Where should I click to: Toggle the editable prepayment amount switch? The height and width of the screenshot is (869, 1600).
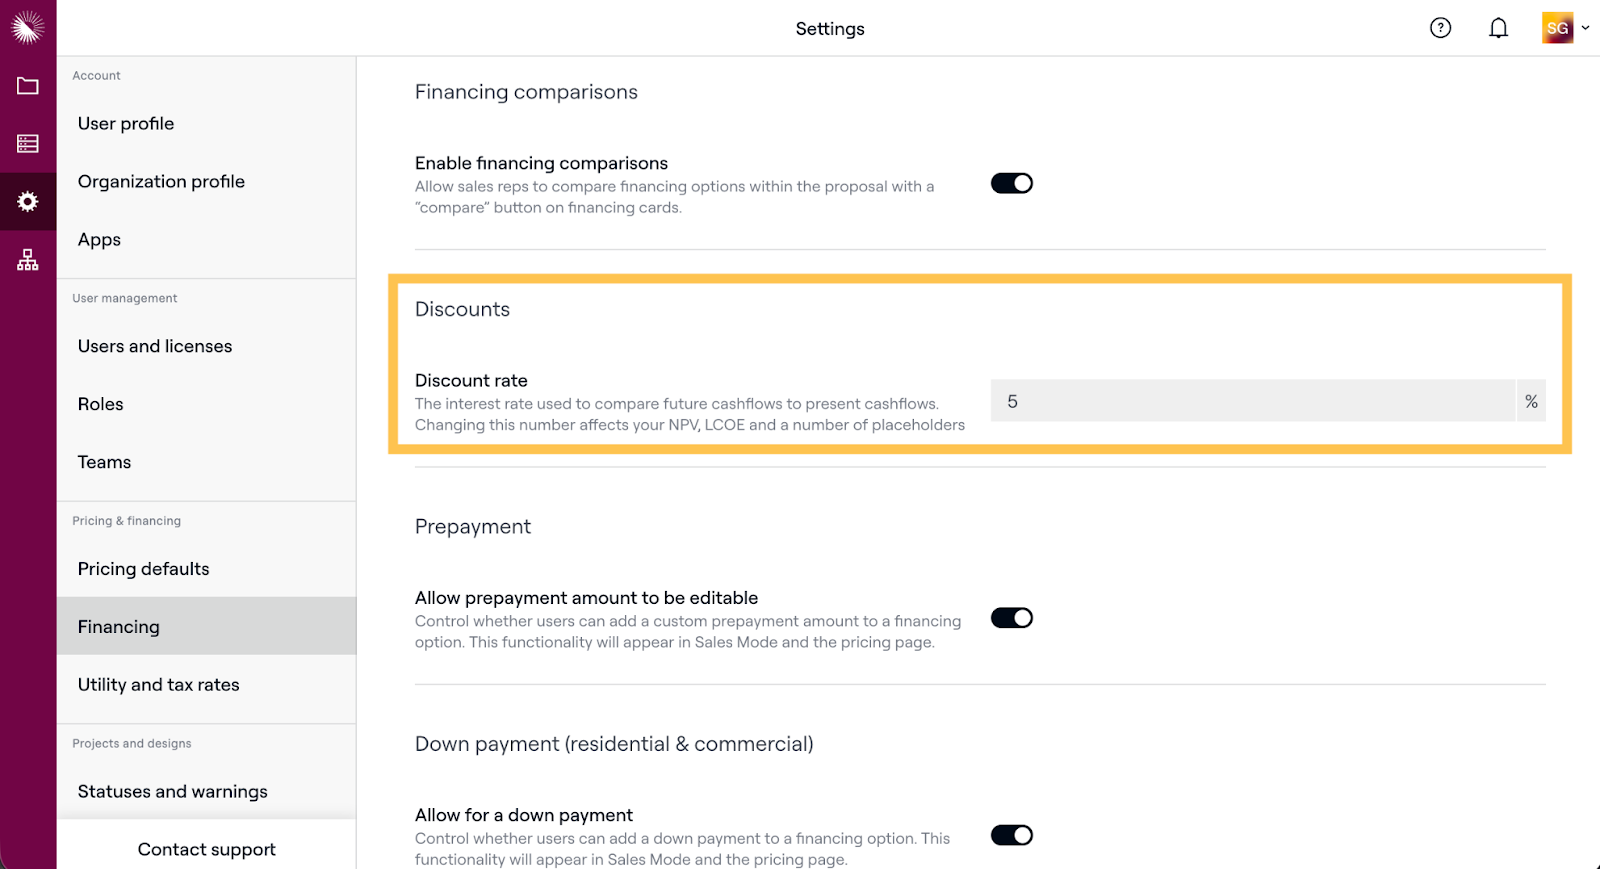[x=1011, y=618]
